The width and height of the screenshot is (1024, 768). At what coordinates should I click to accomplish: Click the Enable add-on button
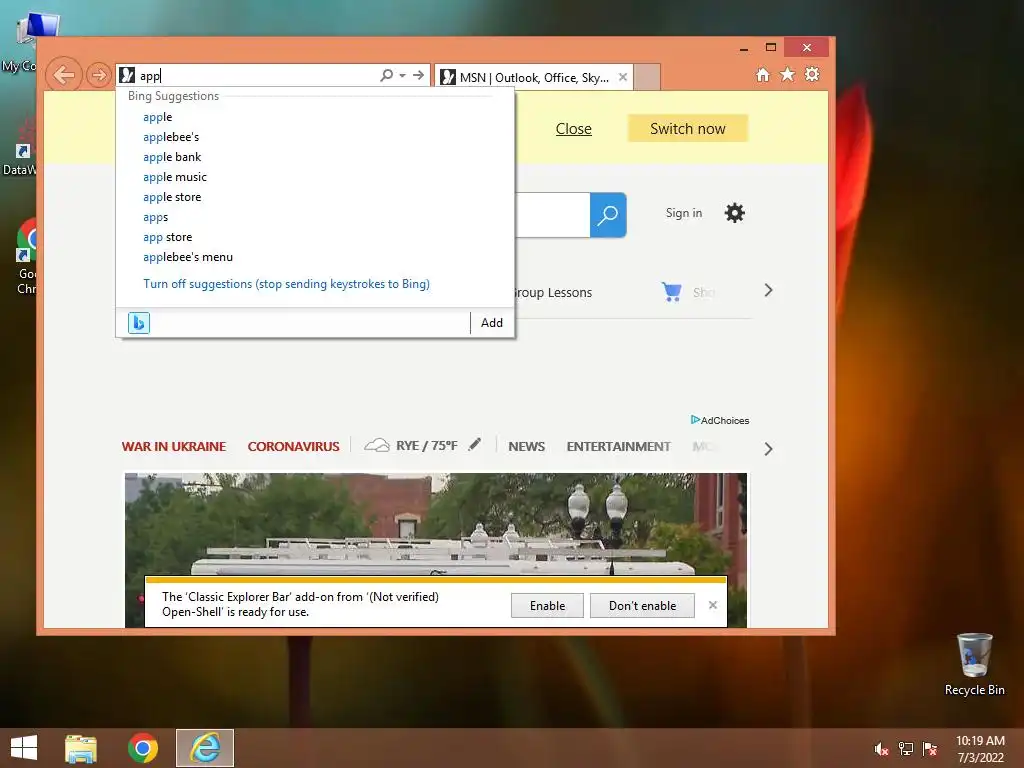point(547,605)
